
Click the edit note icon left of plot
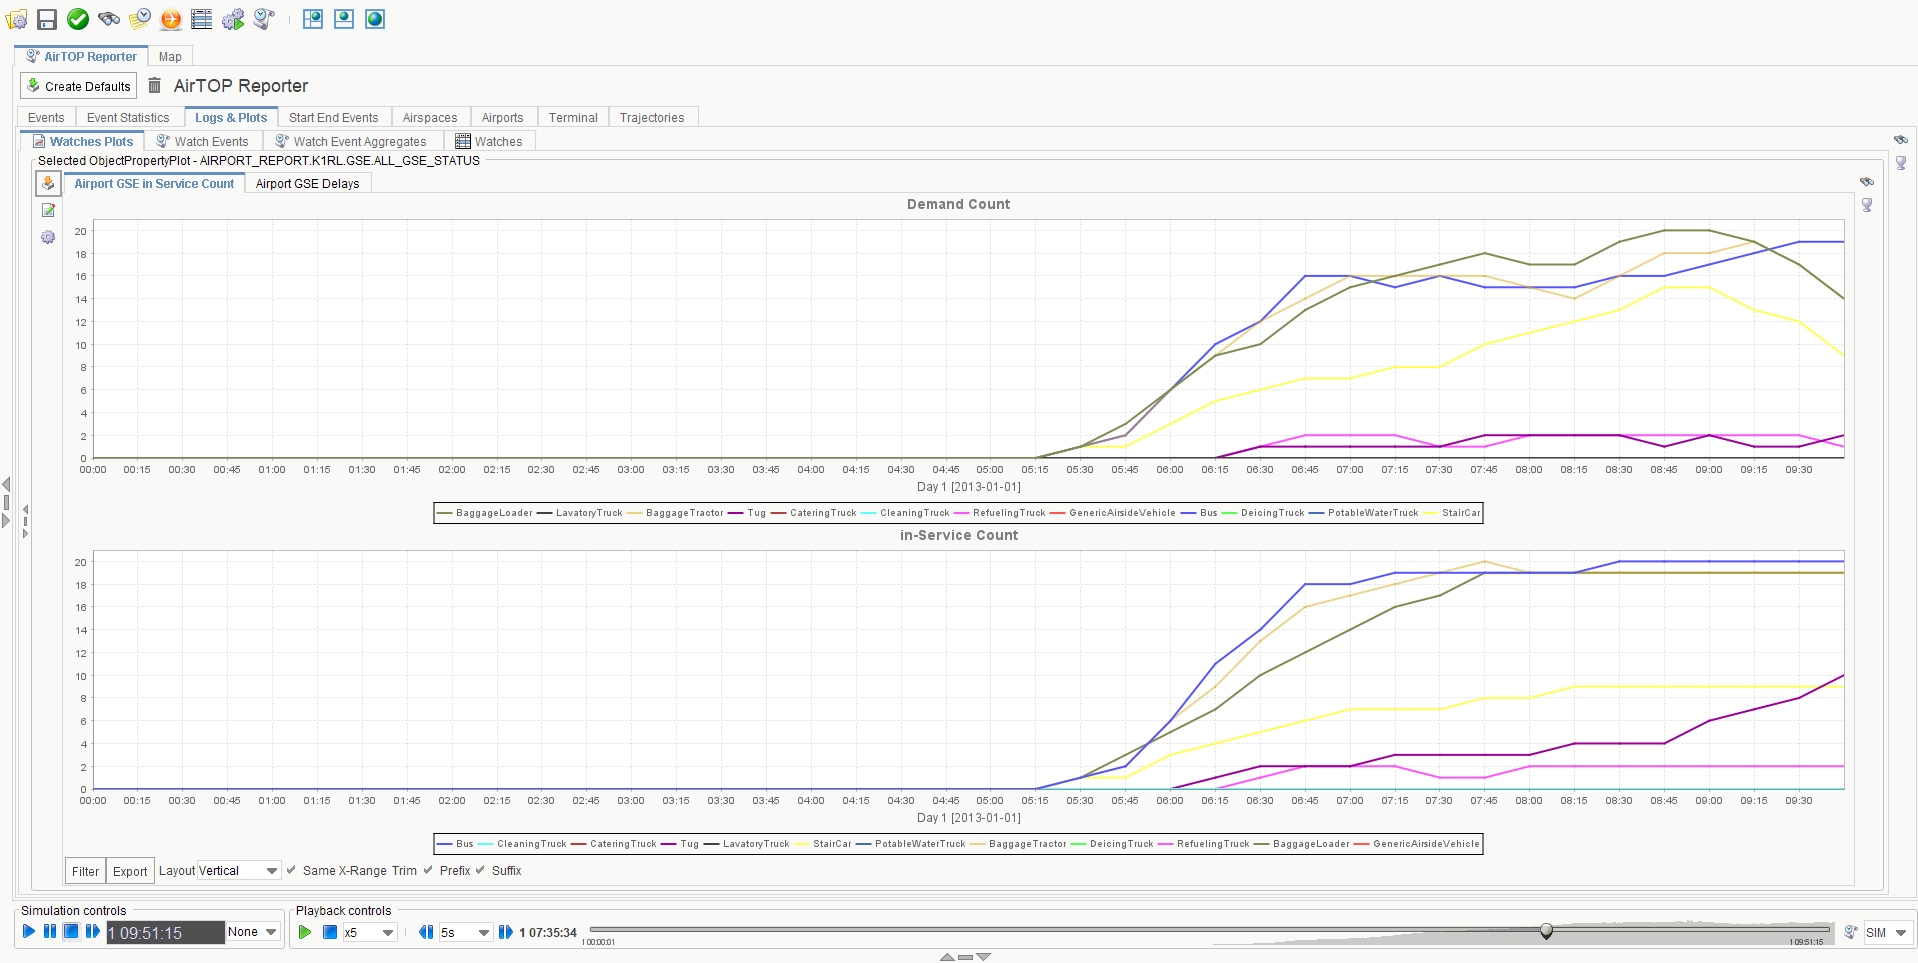point(48,210)
